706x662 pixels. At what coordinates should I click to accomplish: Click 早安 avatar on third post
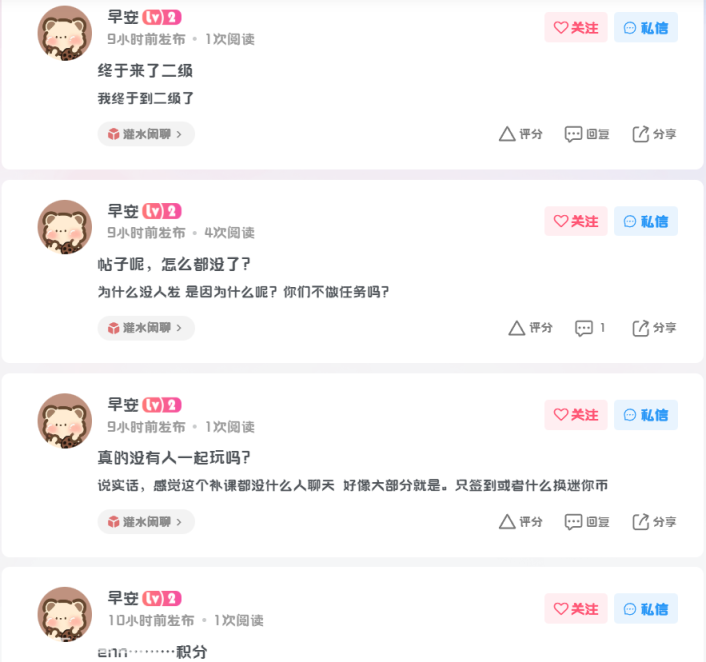pos(64,421)
